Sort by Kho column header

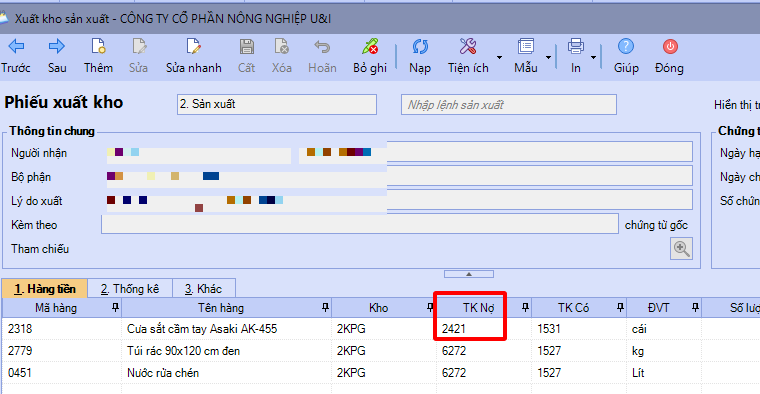click(378, 308)
